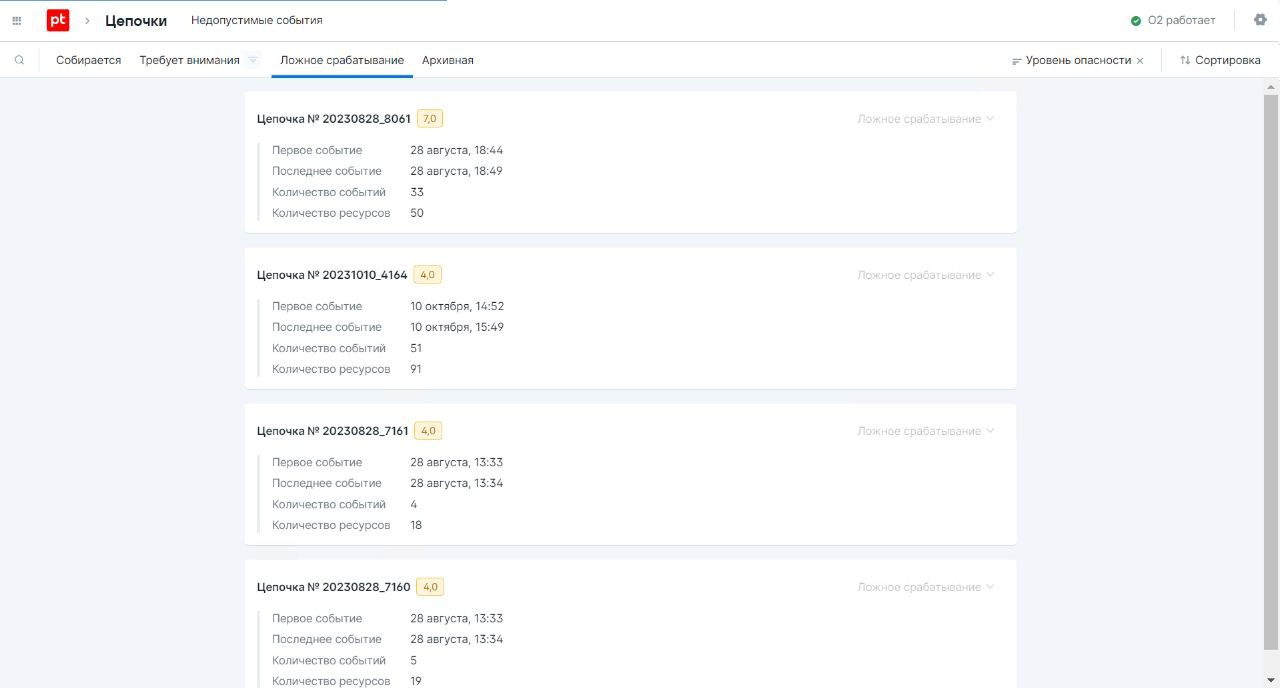Screen dimensions: 1280x688
Task: Open status dropdown for chain 20230828_7160
Action: point(990,587)
